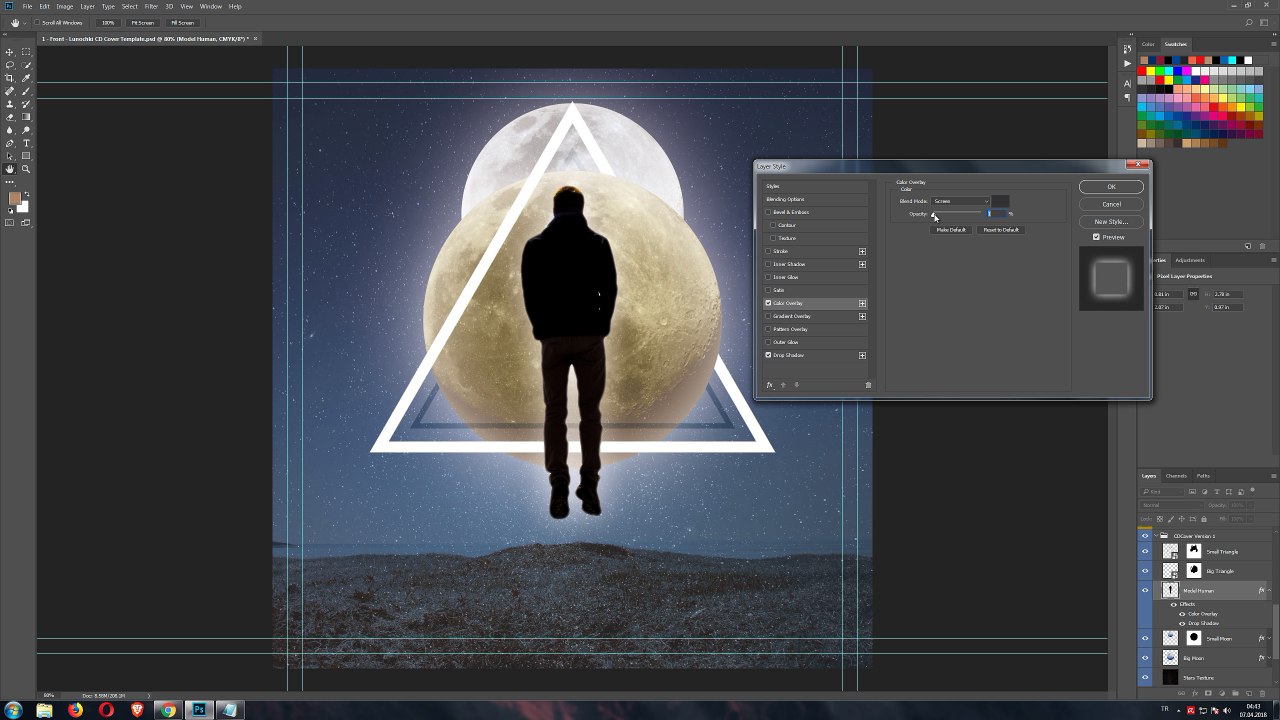Open the Blend Mode dropdown showing Screen
This screenshot has width=1280, height=720.
(x=960, y=201)
